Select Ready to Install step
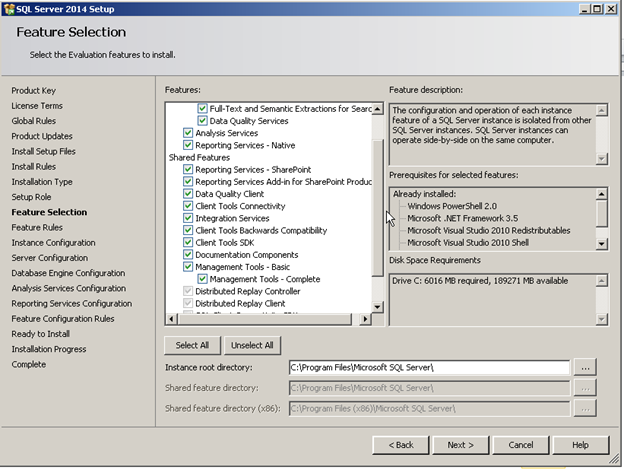The image size is (624, 470). pyautogui.click(x=41, y=333)
